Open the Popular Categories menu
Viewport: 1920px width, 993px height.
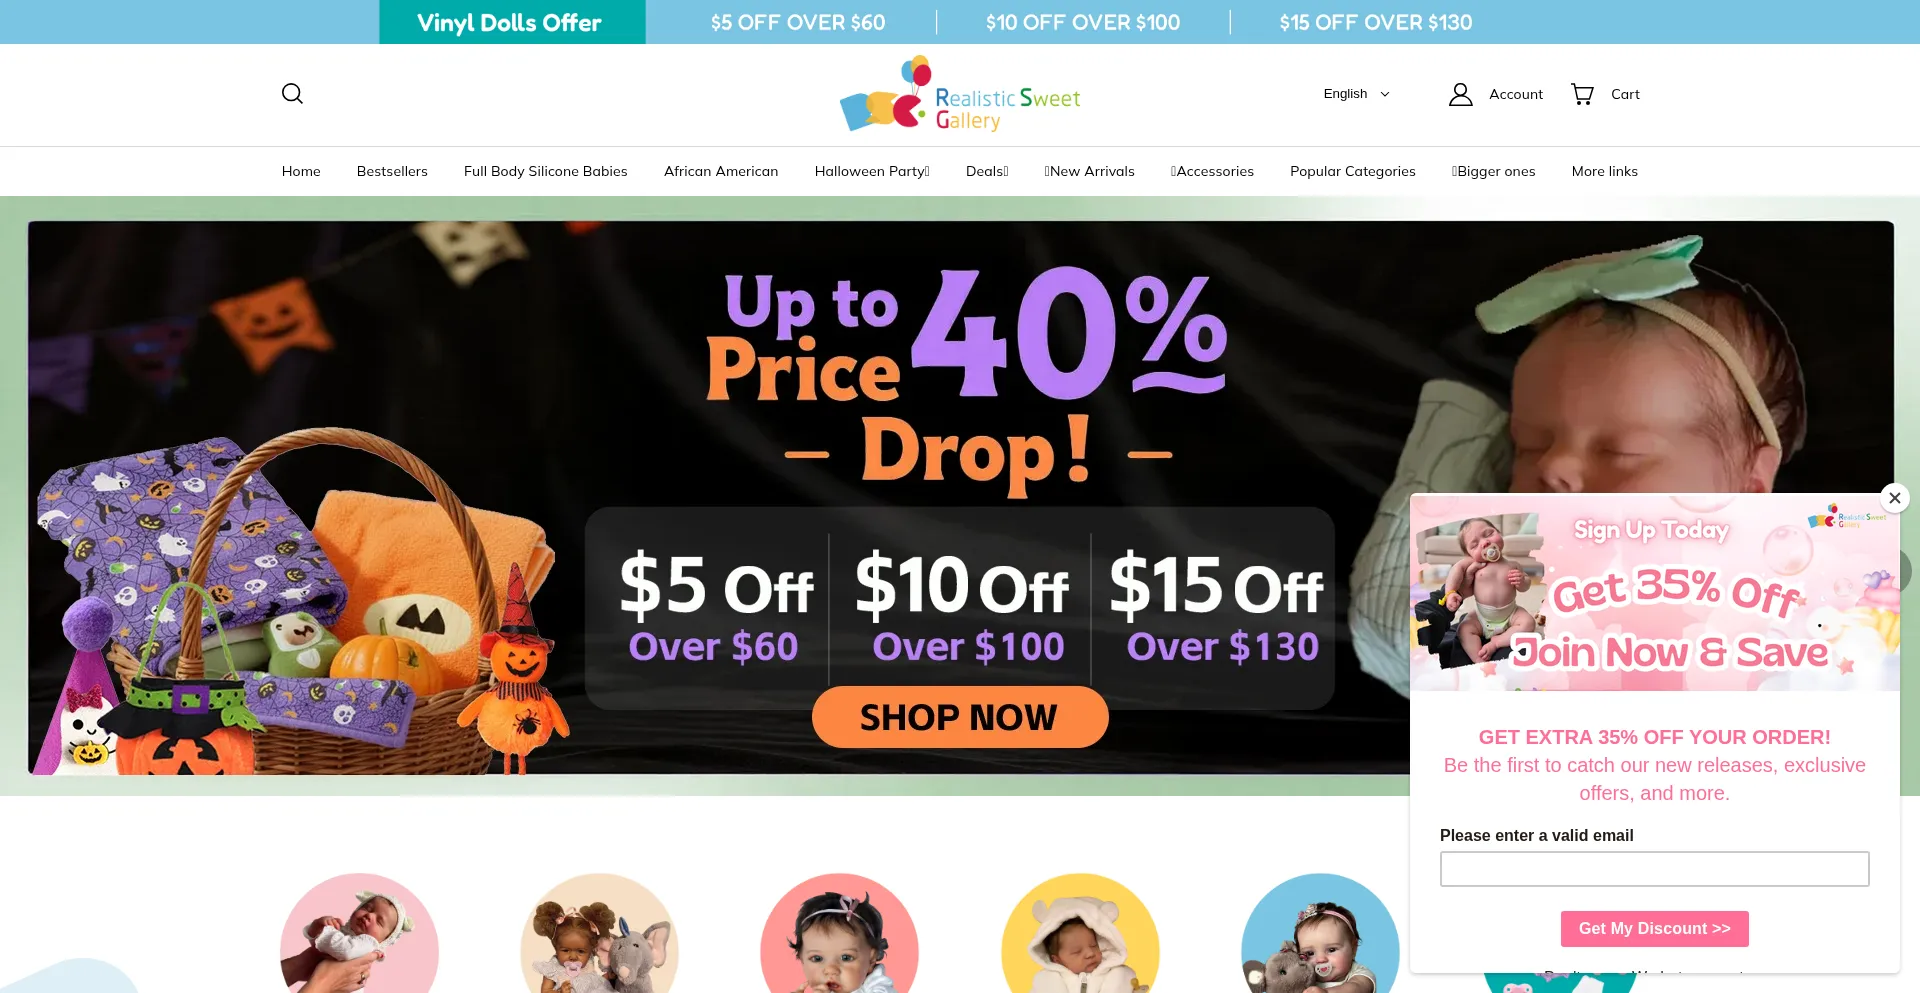[1352, 172]
